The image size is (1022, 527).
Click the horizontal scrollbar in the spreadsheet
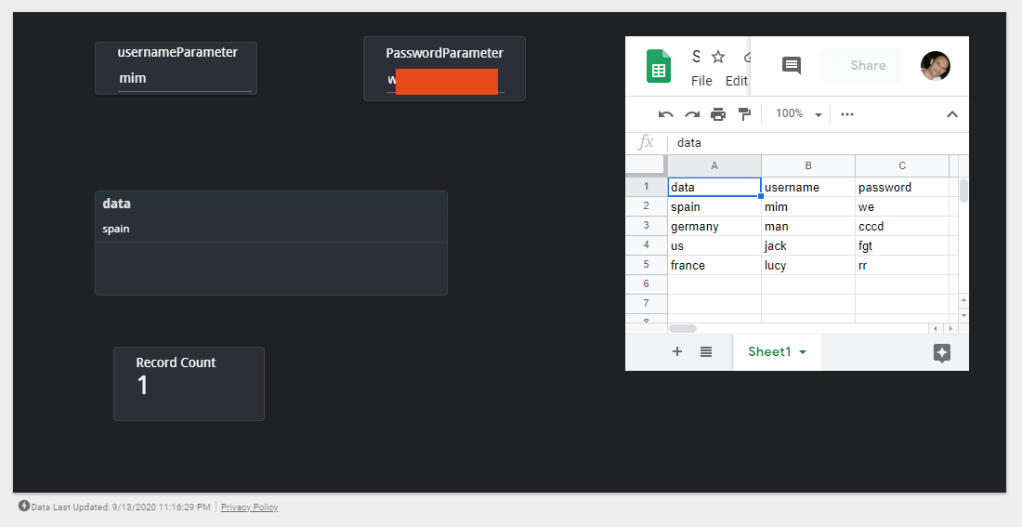click(x=682, y=328)
